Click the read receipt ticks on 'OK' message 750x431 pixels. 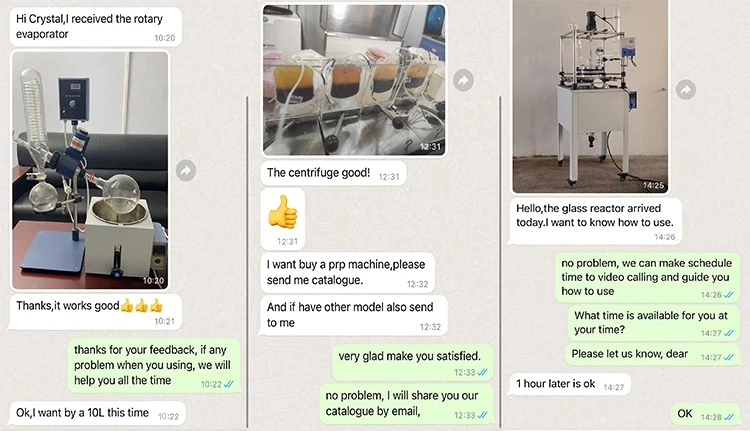tap(728, 417)
